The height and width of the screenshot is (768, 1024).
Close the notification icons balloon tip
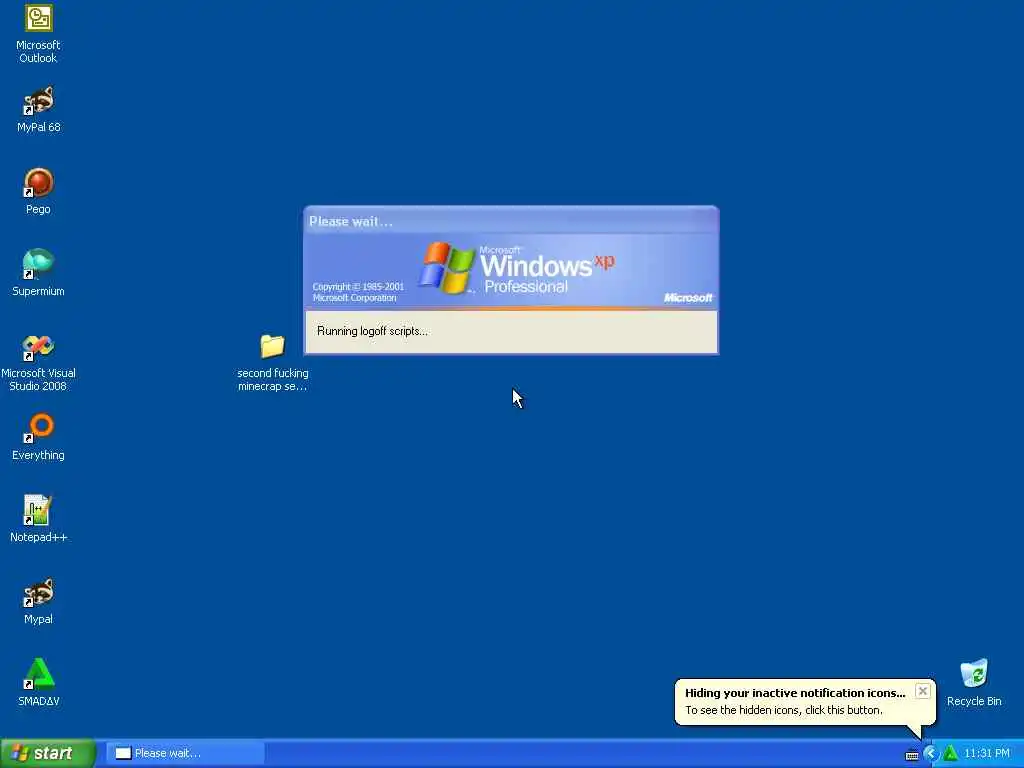[x=922, y=691]
